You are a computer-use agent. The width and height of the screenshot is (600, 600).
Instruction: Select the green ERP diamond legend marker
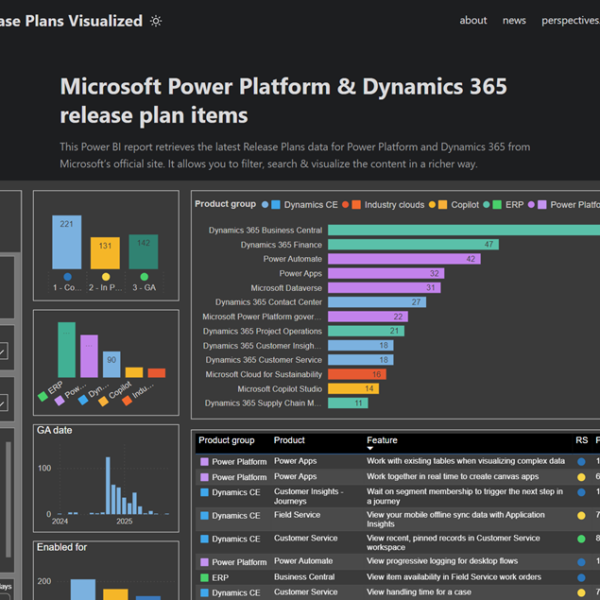click(43, 396)
